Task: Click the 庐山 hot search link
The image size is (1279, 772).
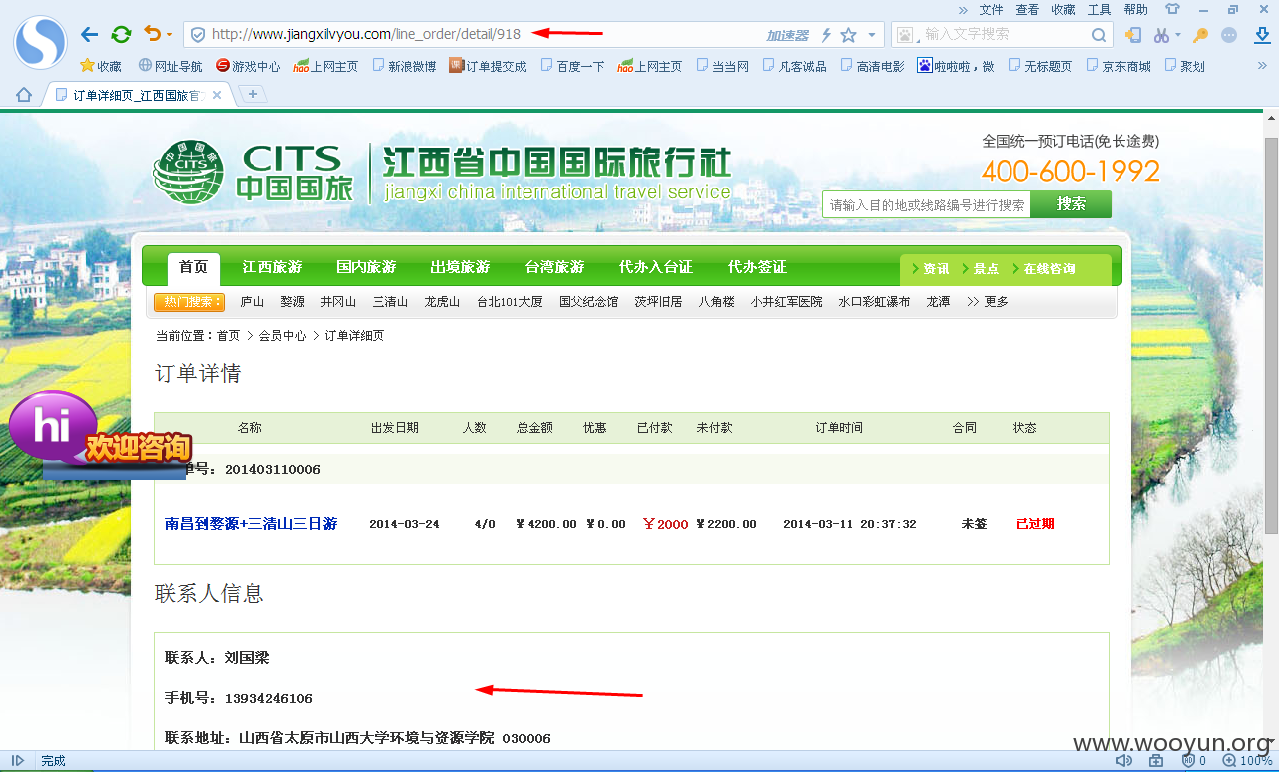Action: coord(252,301)
